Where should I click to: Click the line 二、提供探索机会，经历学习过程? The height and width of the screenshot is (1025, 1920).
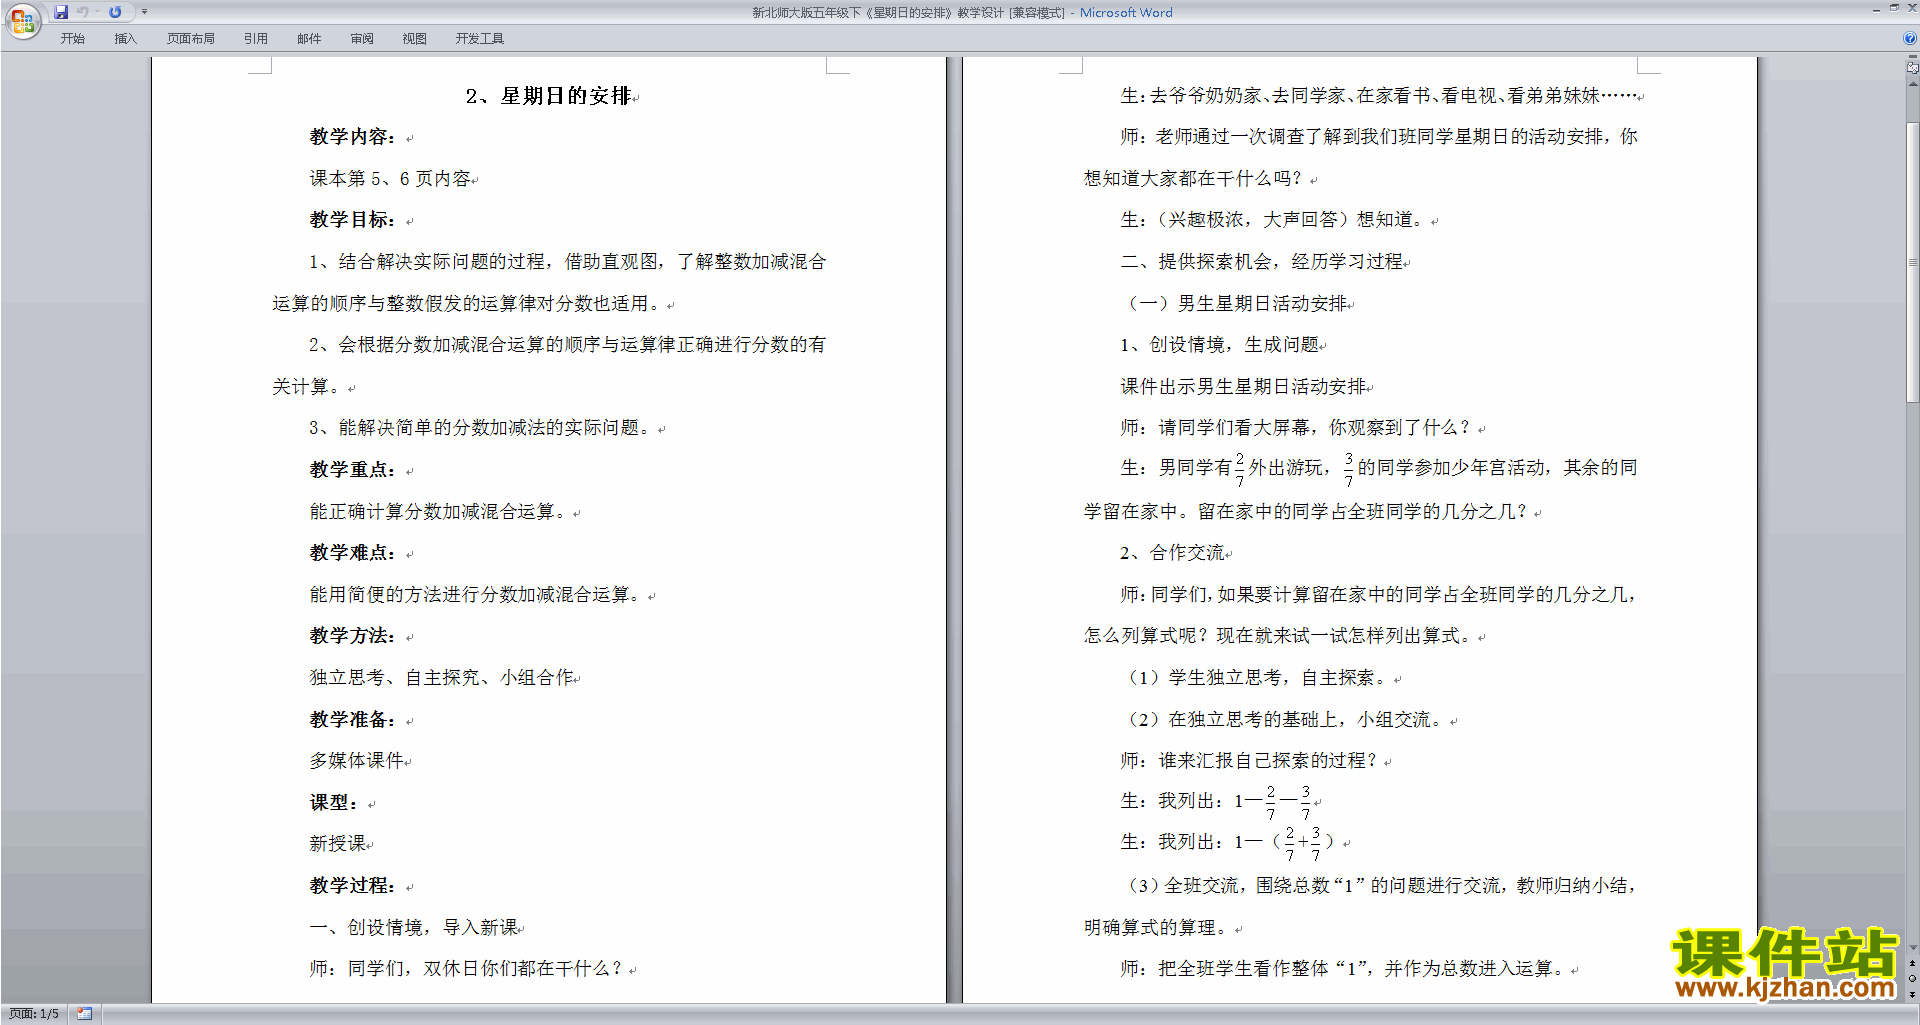click(1262, 262)
